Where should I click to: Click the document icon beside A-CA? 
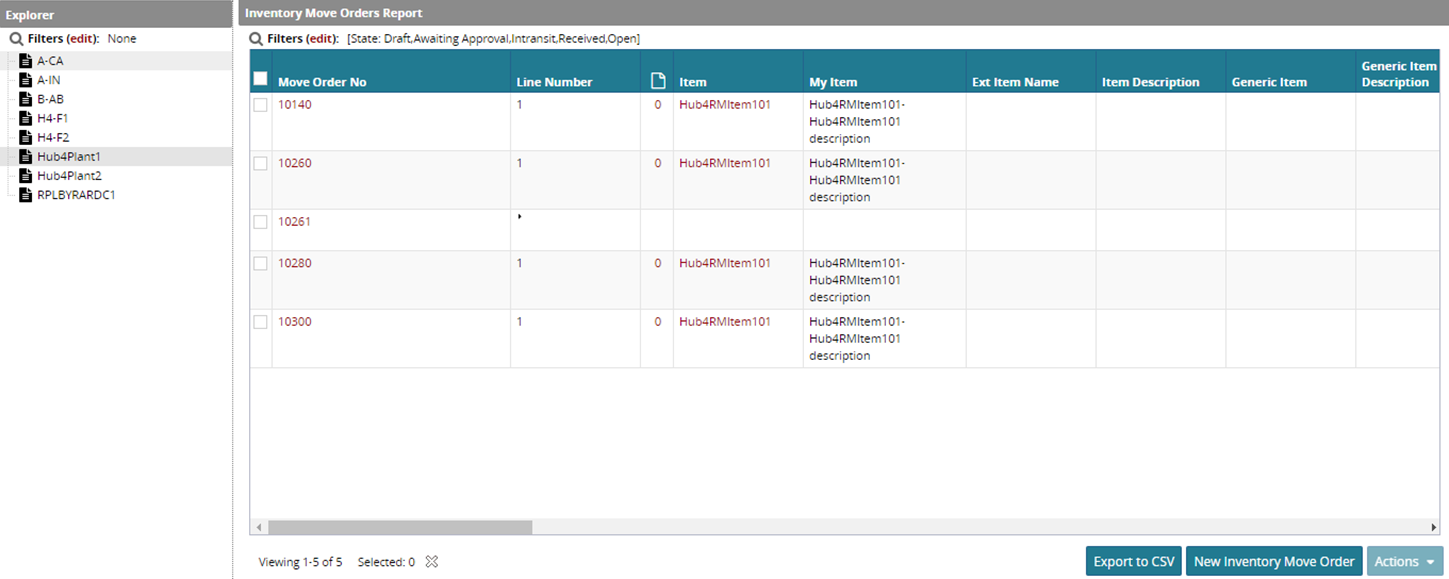point(26,61)
